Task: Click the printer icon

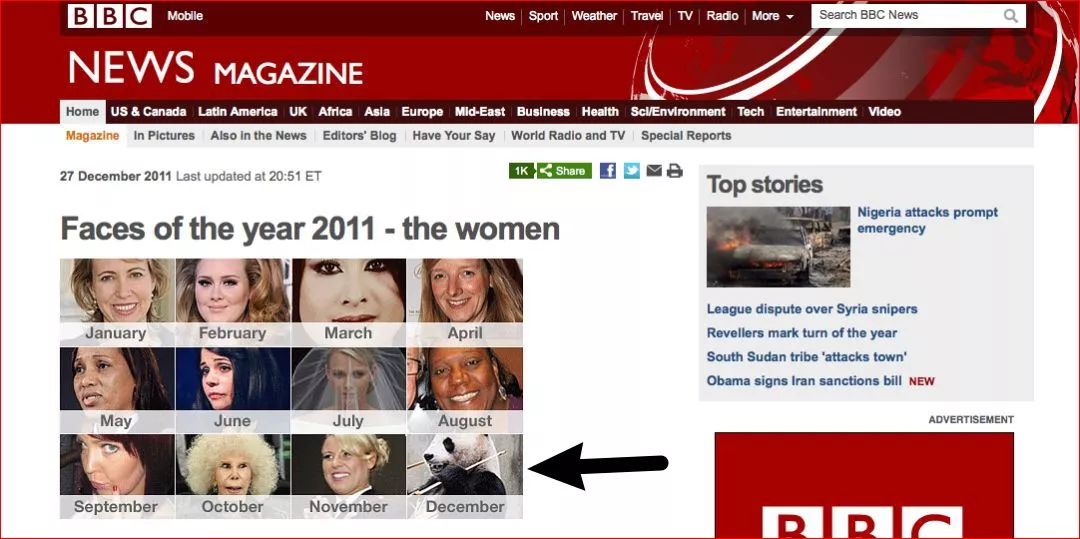Action: click(x=675, y=171)
